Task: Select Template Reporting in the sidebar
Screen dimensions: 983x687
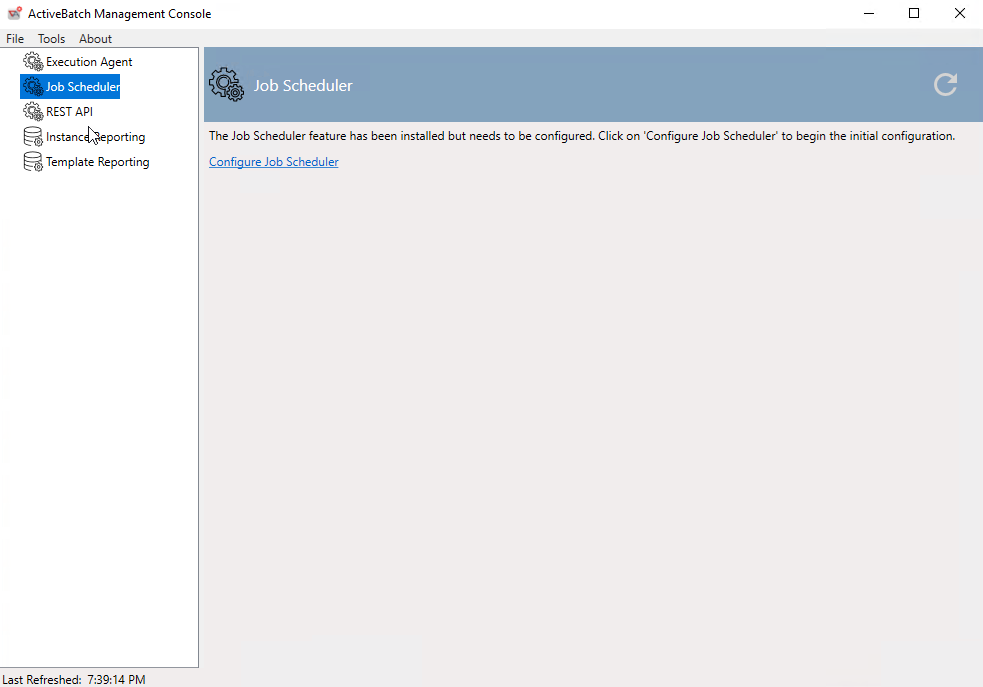Action: tap(96, 161)
